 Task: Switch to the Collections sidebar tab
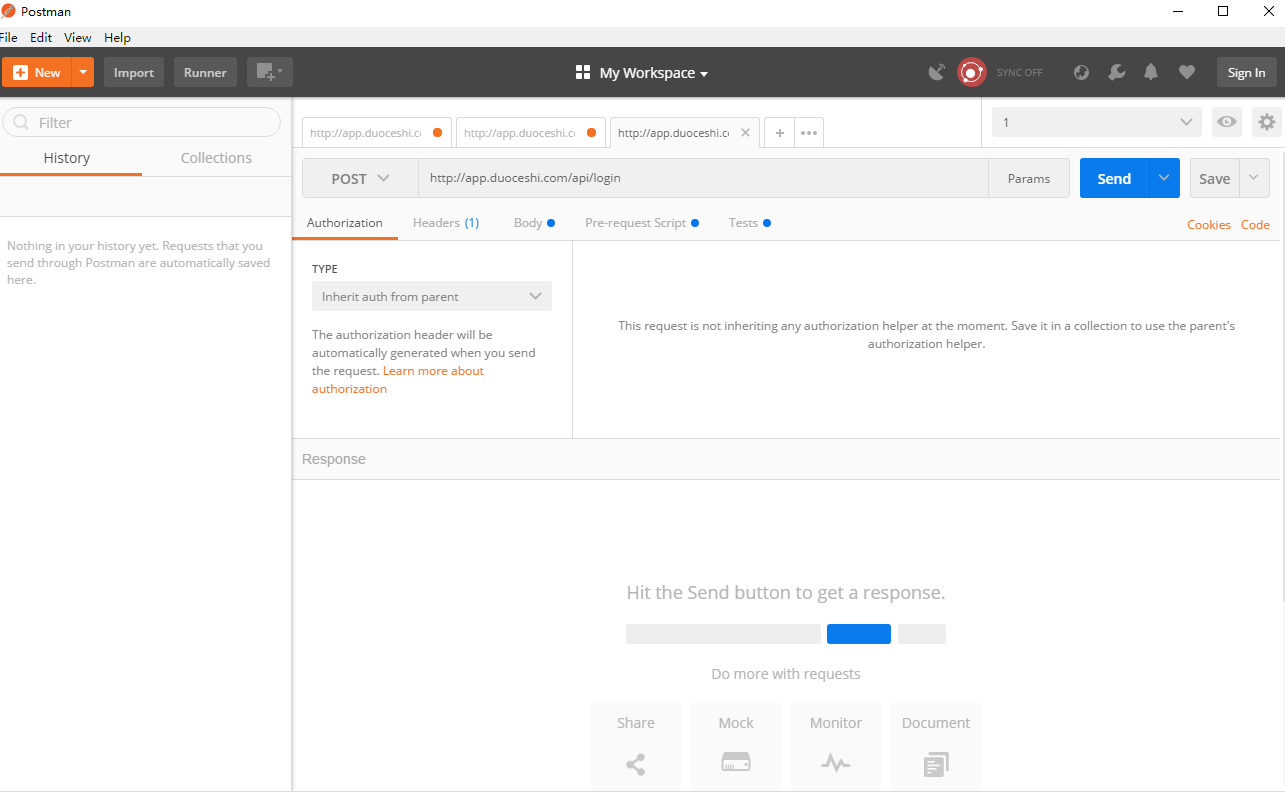[x=216, y=158]
